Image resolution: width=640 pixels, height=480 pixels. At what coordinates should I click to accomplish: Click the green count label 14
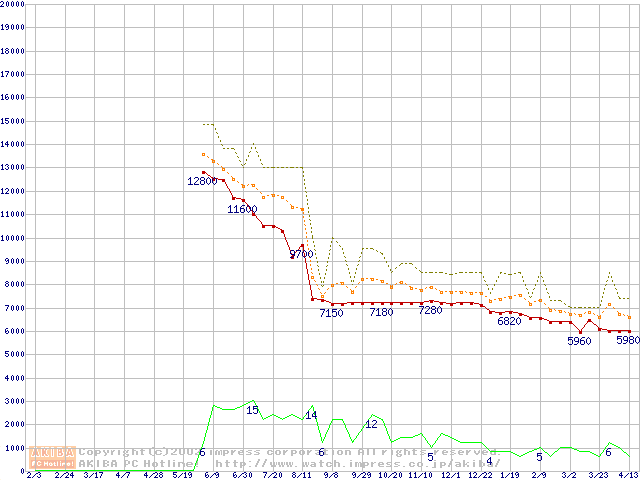[311, 414]
